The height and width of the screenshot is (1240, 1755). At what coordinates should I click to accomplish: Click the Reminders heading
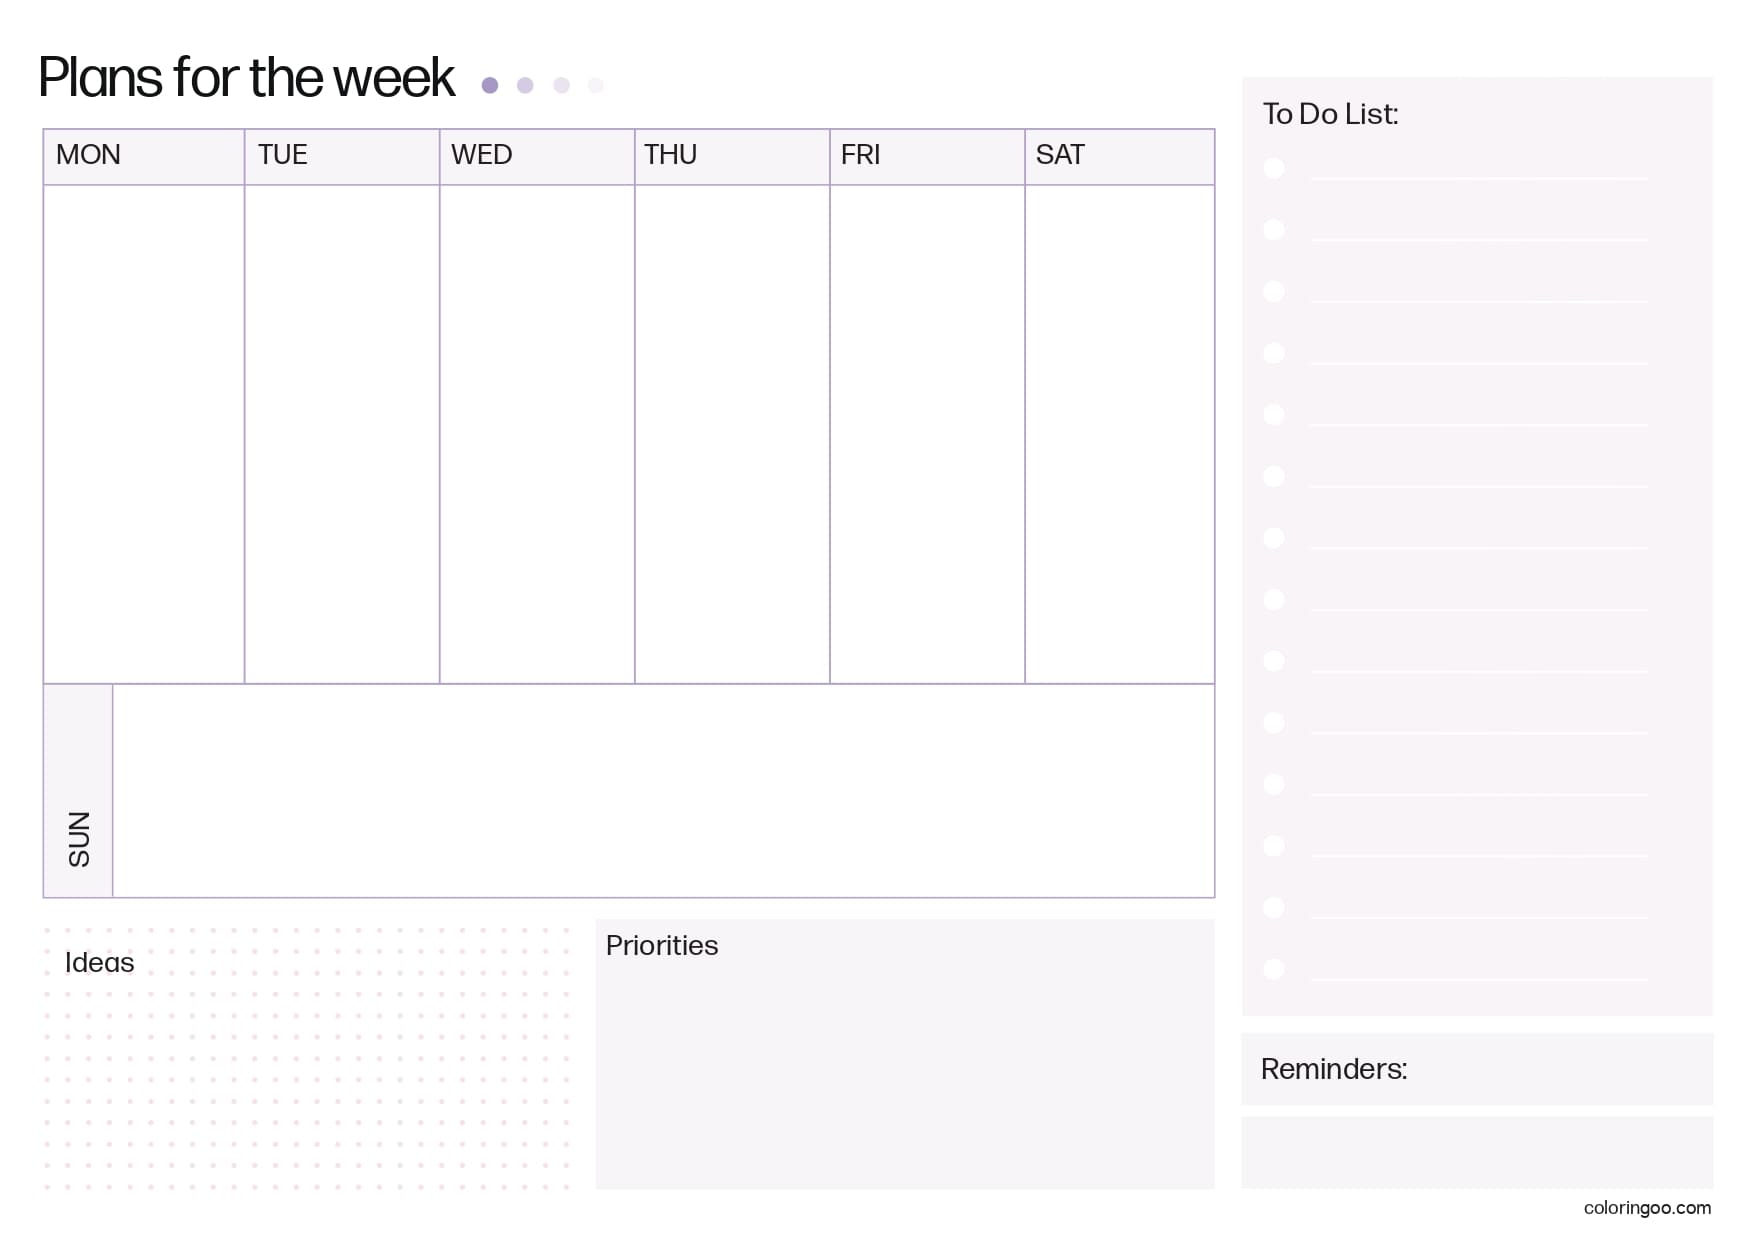click(x=1334, y=1069)
